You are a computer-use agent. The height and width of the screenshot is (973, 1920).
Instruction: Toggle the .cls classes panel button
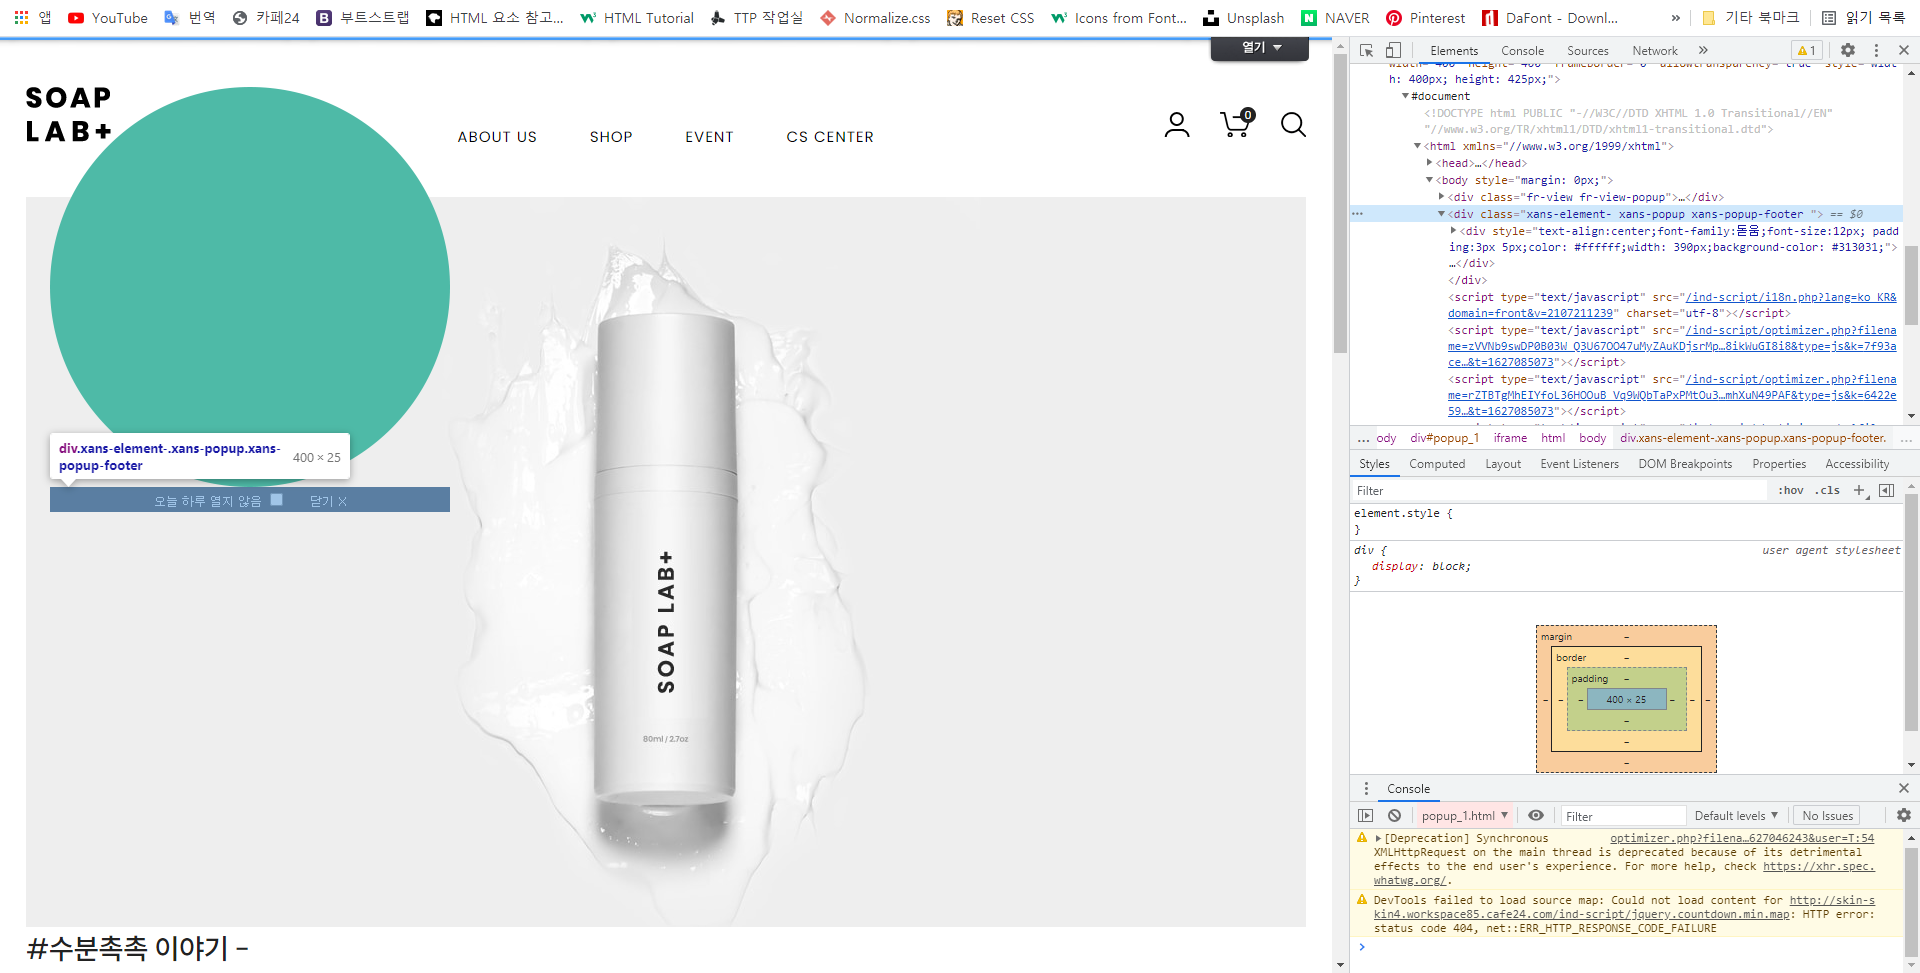click(x=1828, y=490)
